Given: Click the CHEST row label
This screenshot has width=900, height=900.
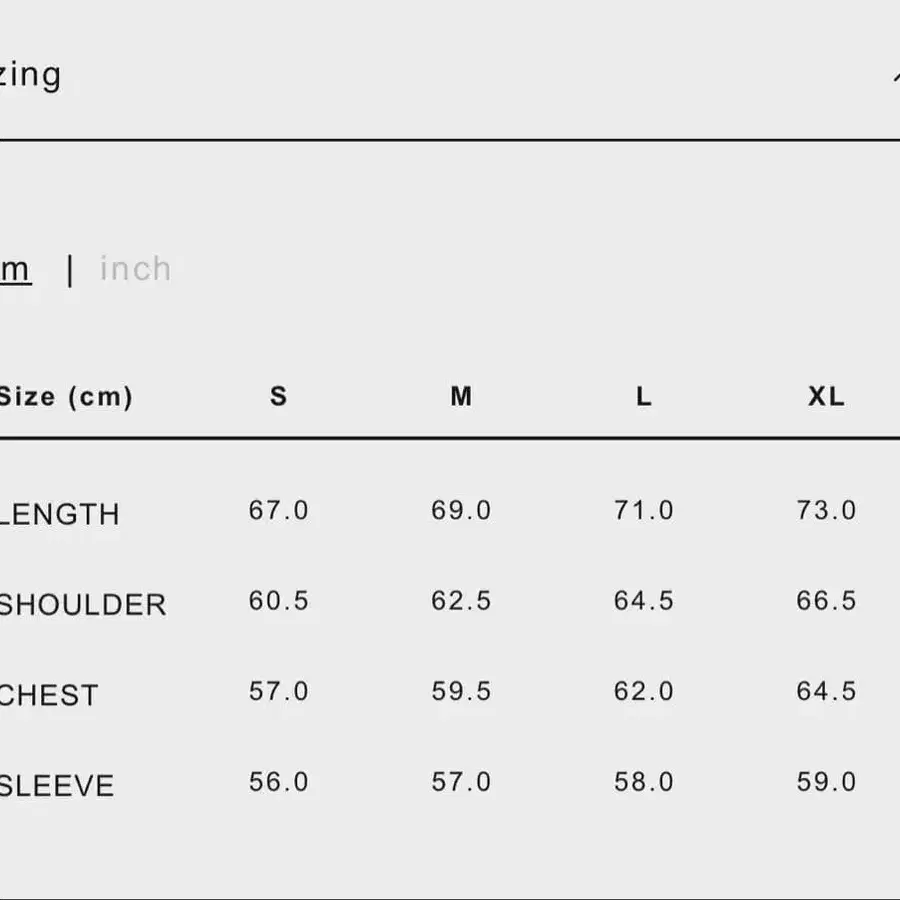Looking at the screenshot, I should [50, 695].
